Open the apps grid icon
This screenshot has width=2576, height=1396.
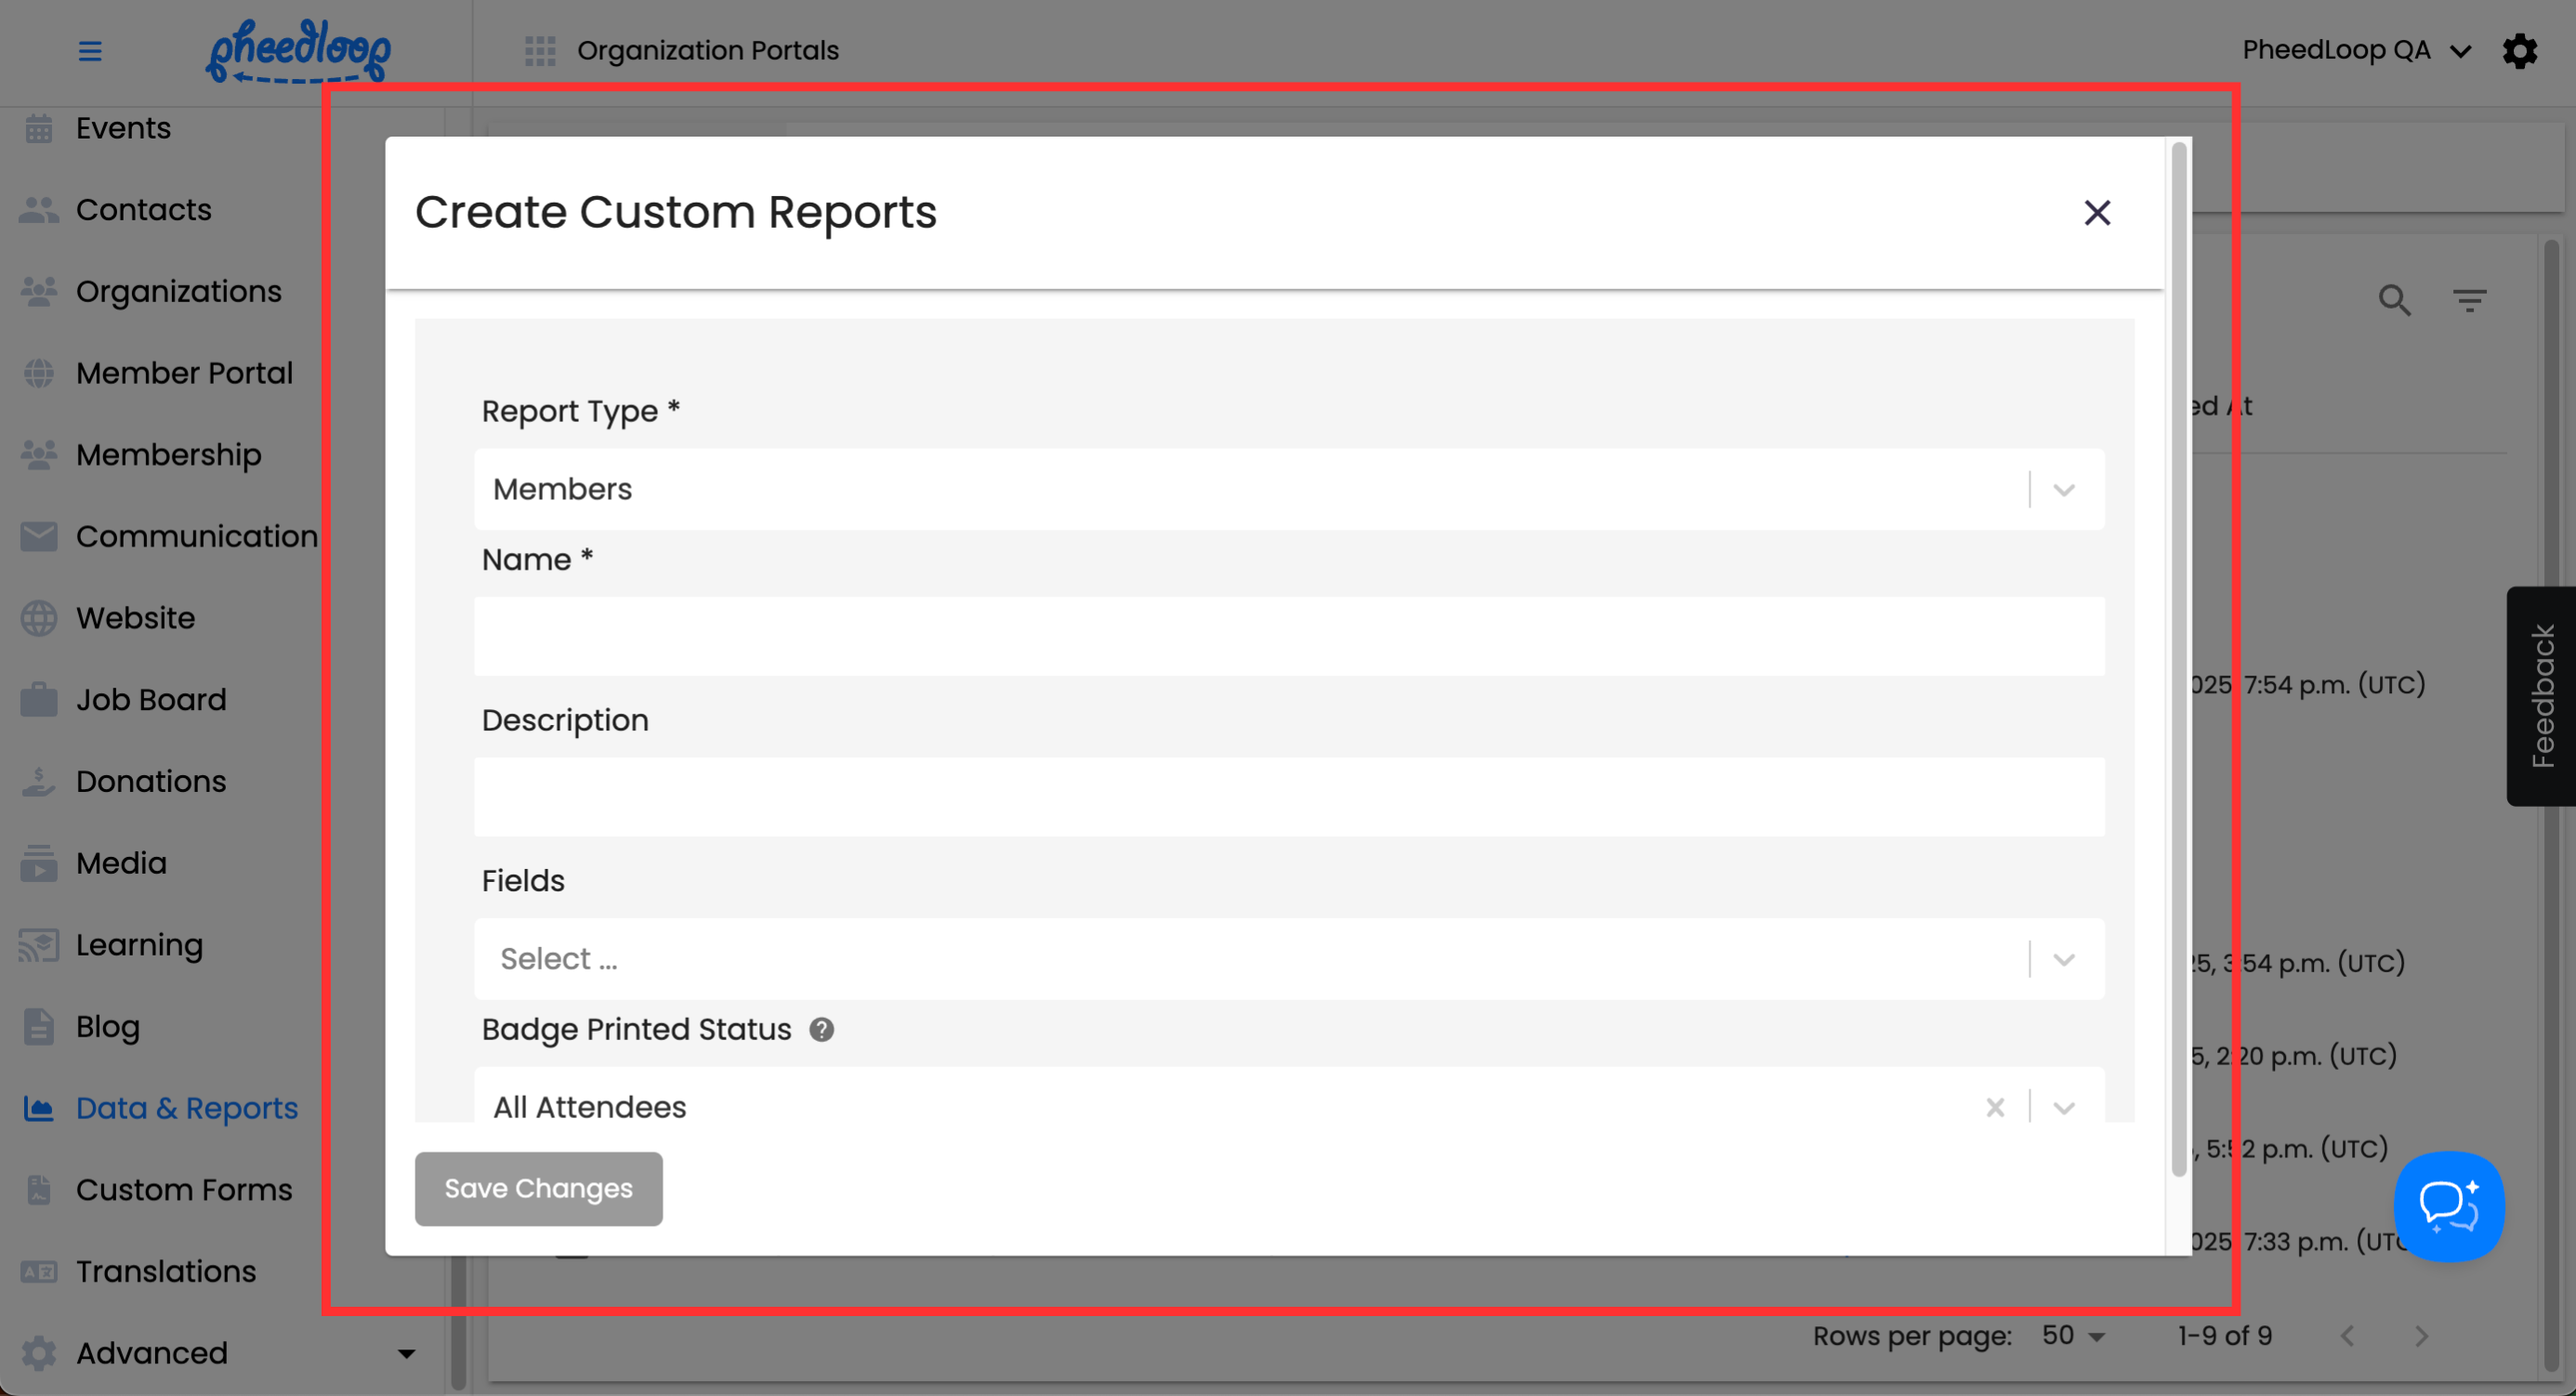pos(540,51)
